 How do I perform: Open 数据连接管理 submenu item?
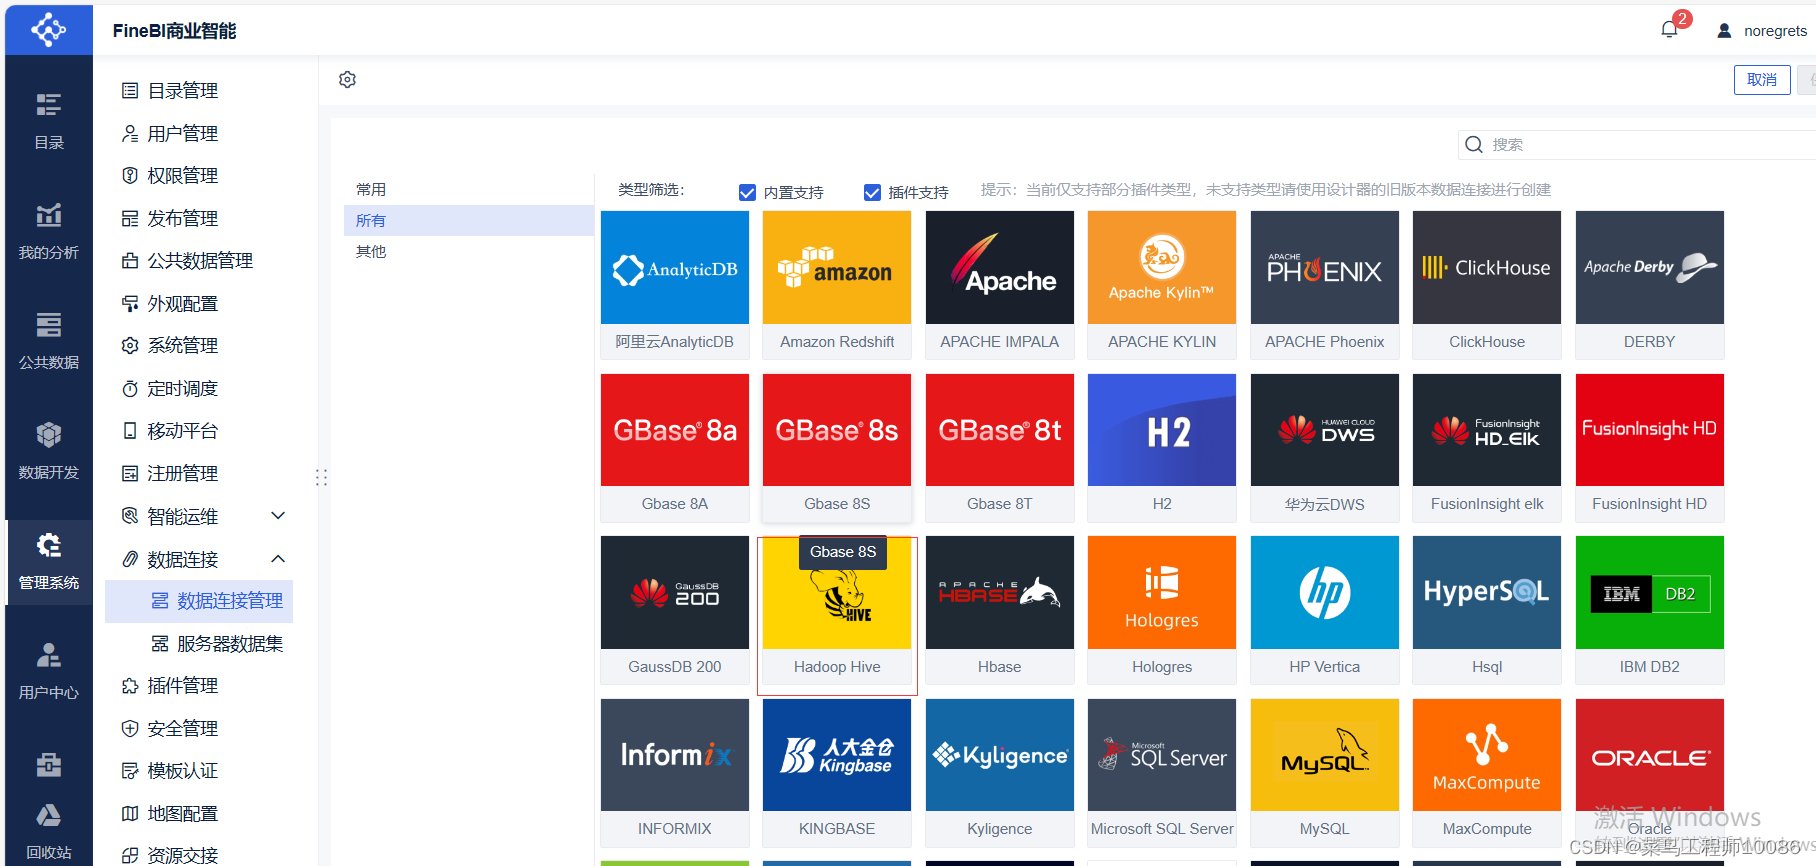click(x=199, y=601)
